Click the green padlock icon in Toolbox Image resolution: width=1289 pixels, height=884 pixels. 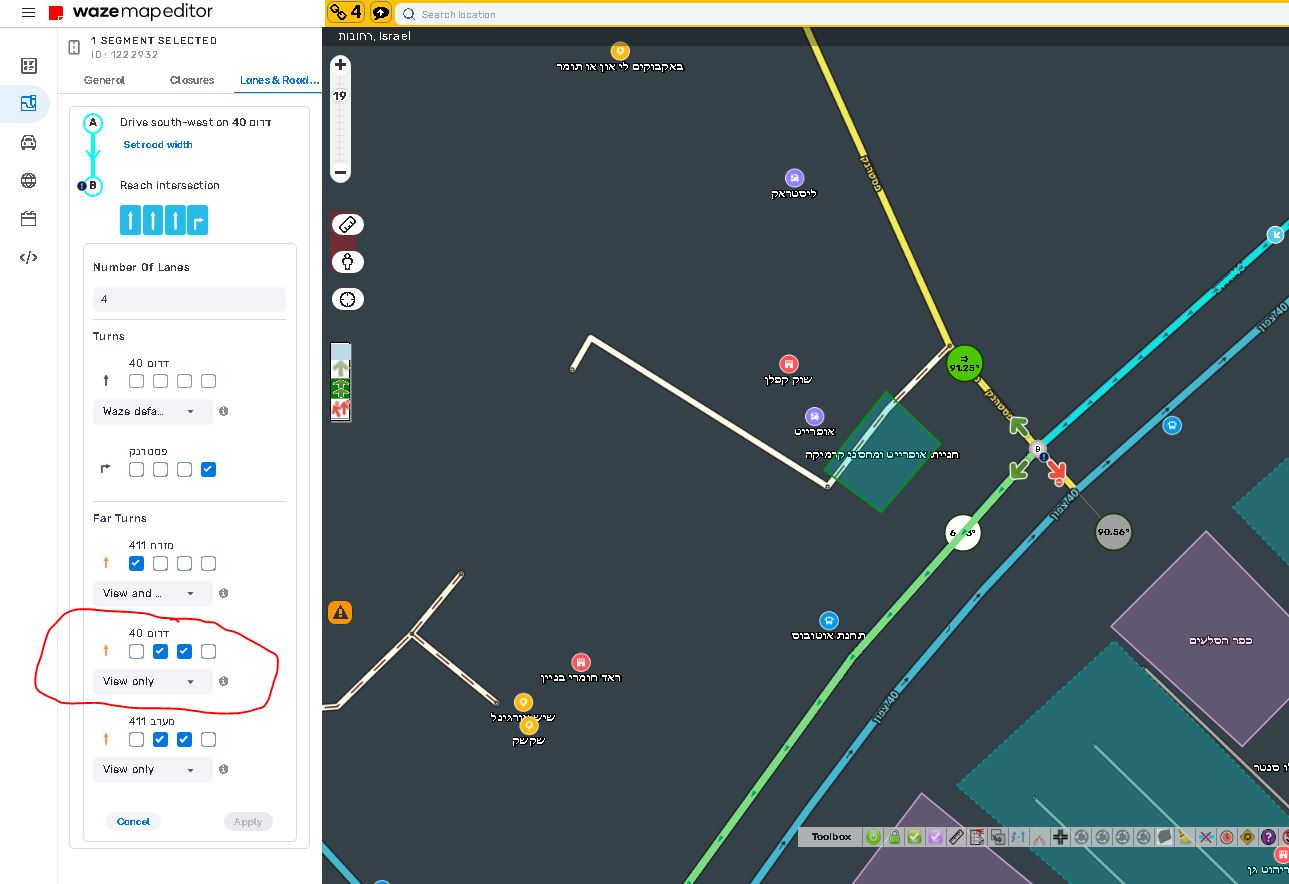pos(894,837)
